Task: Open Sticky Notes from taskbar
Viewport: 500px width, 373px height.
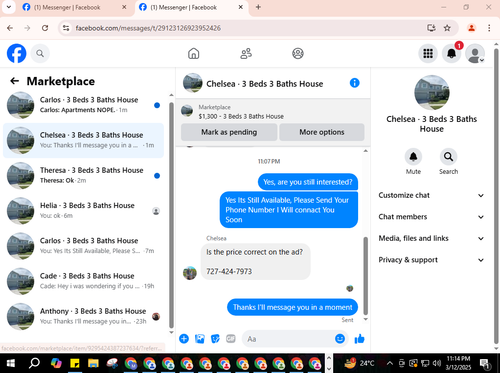Action: 75,363
